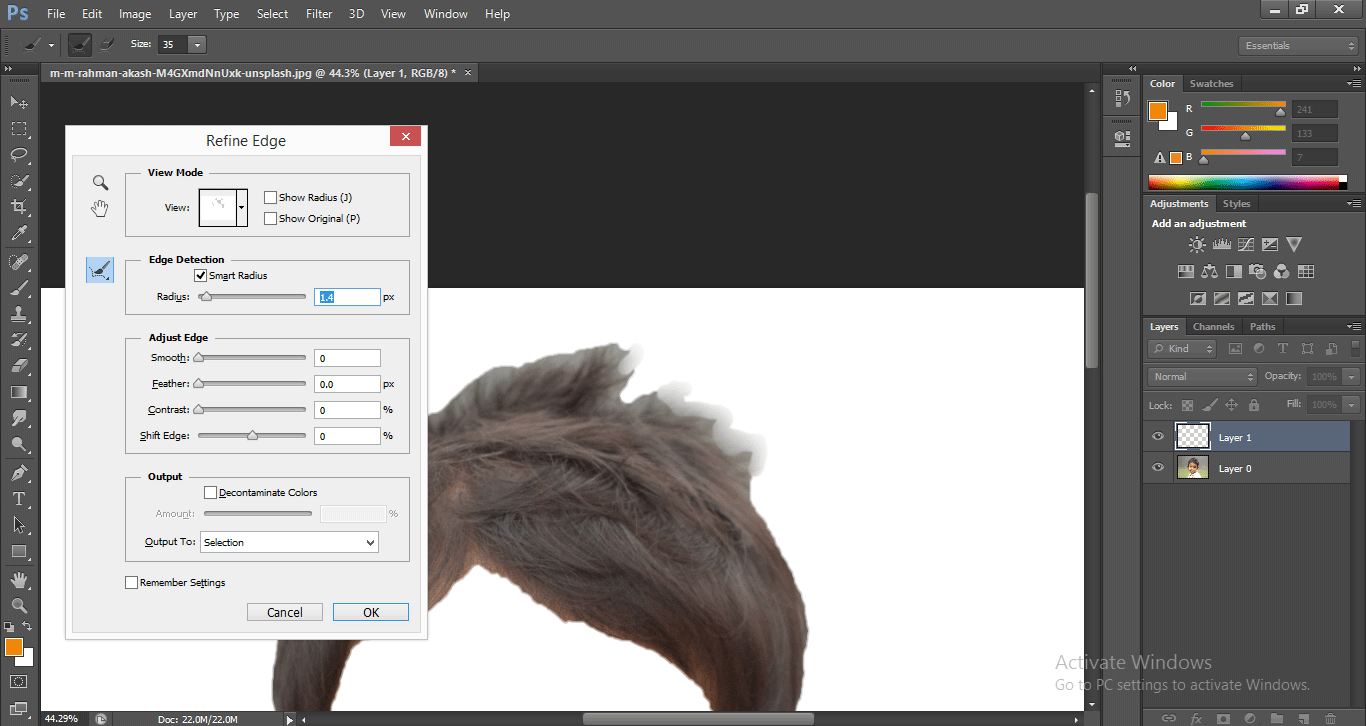The height and width of the screenshot is (726, 1366).
Task: Click the foreground color swatch in Color panel
Action: click(x=1158, y=111)
